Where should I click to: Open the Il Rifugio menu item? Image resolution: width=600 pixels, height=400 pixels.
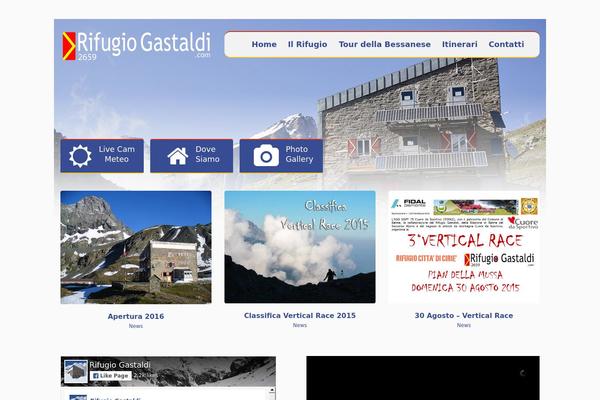[x=307, y=44]
